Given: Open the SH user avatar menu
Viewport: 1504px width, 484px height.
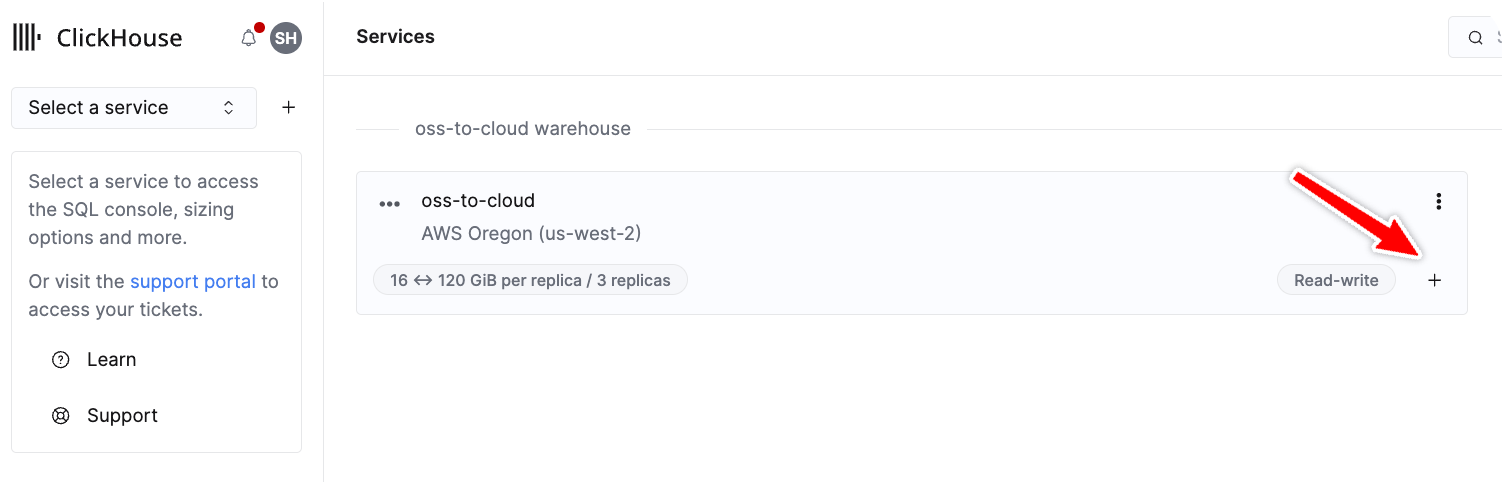Looking at the screenshot, I should click(x=286, y=39).
